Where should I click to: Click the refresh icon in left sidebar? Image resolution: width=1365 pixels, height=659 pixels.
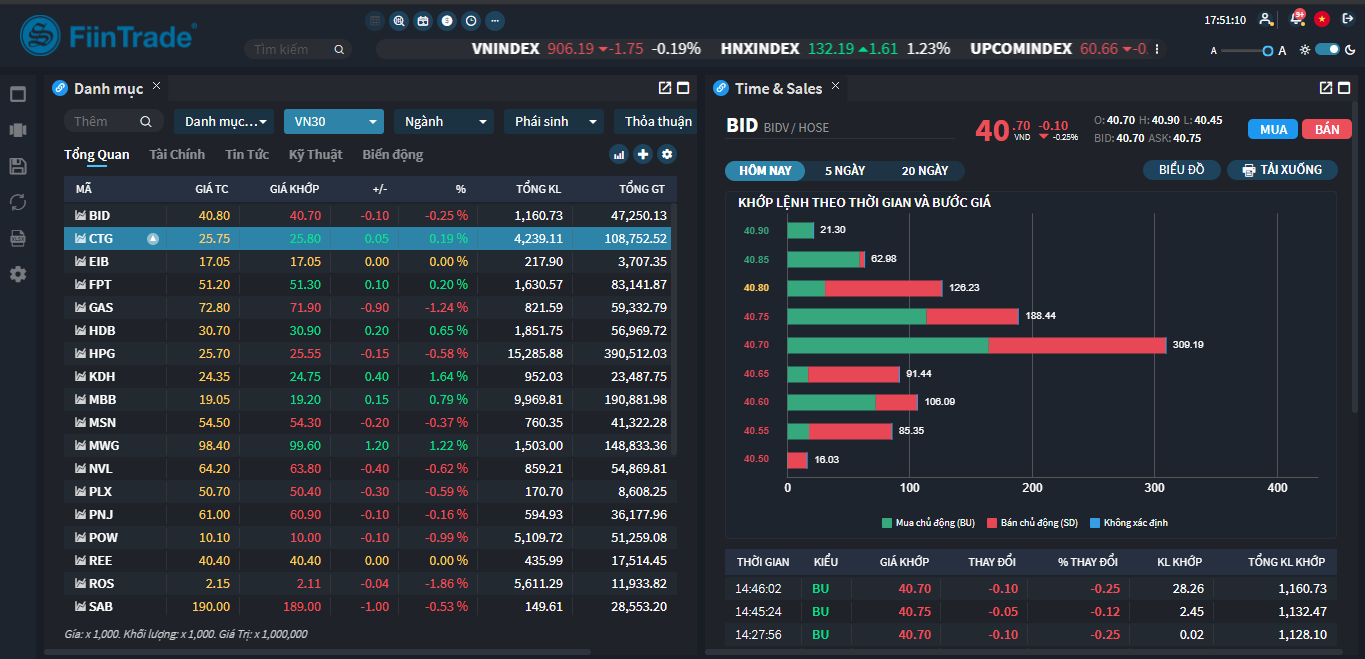pyautogui.click(x=17, y=201)
